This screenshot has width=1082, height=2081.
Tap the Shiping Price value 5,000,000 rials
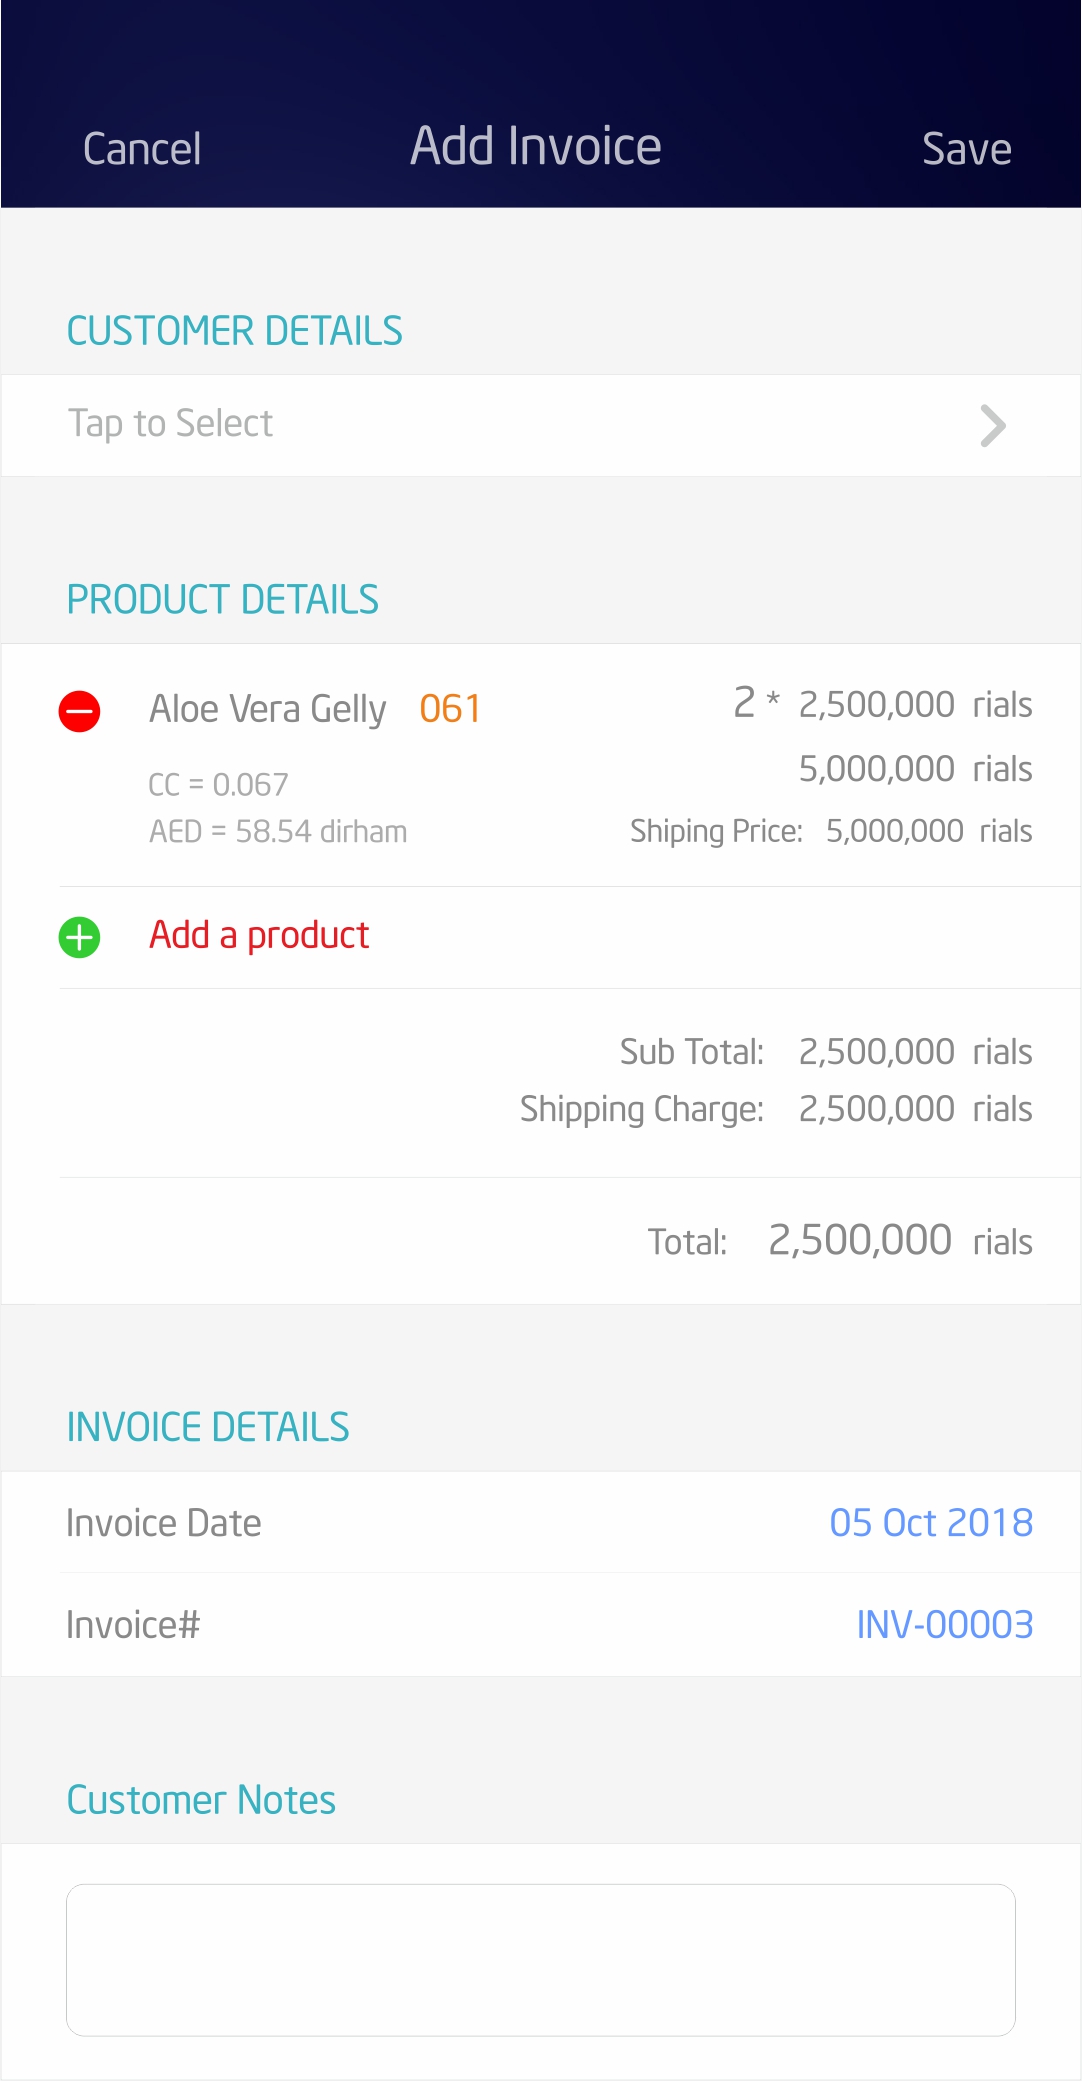pyautogui.click(x=929, y=831)
